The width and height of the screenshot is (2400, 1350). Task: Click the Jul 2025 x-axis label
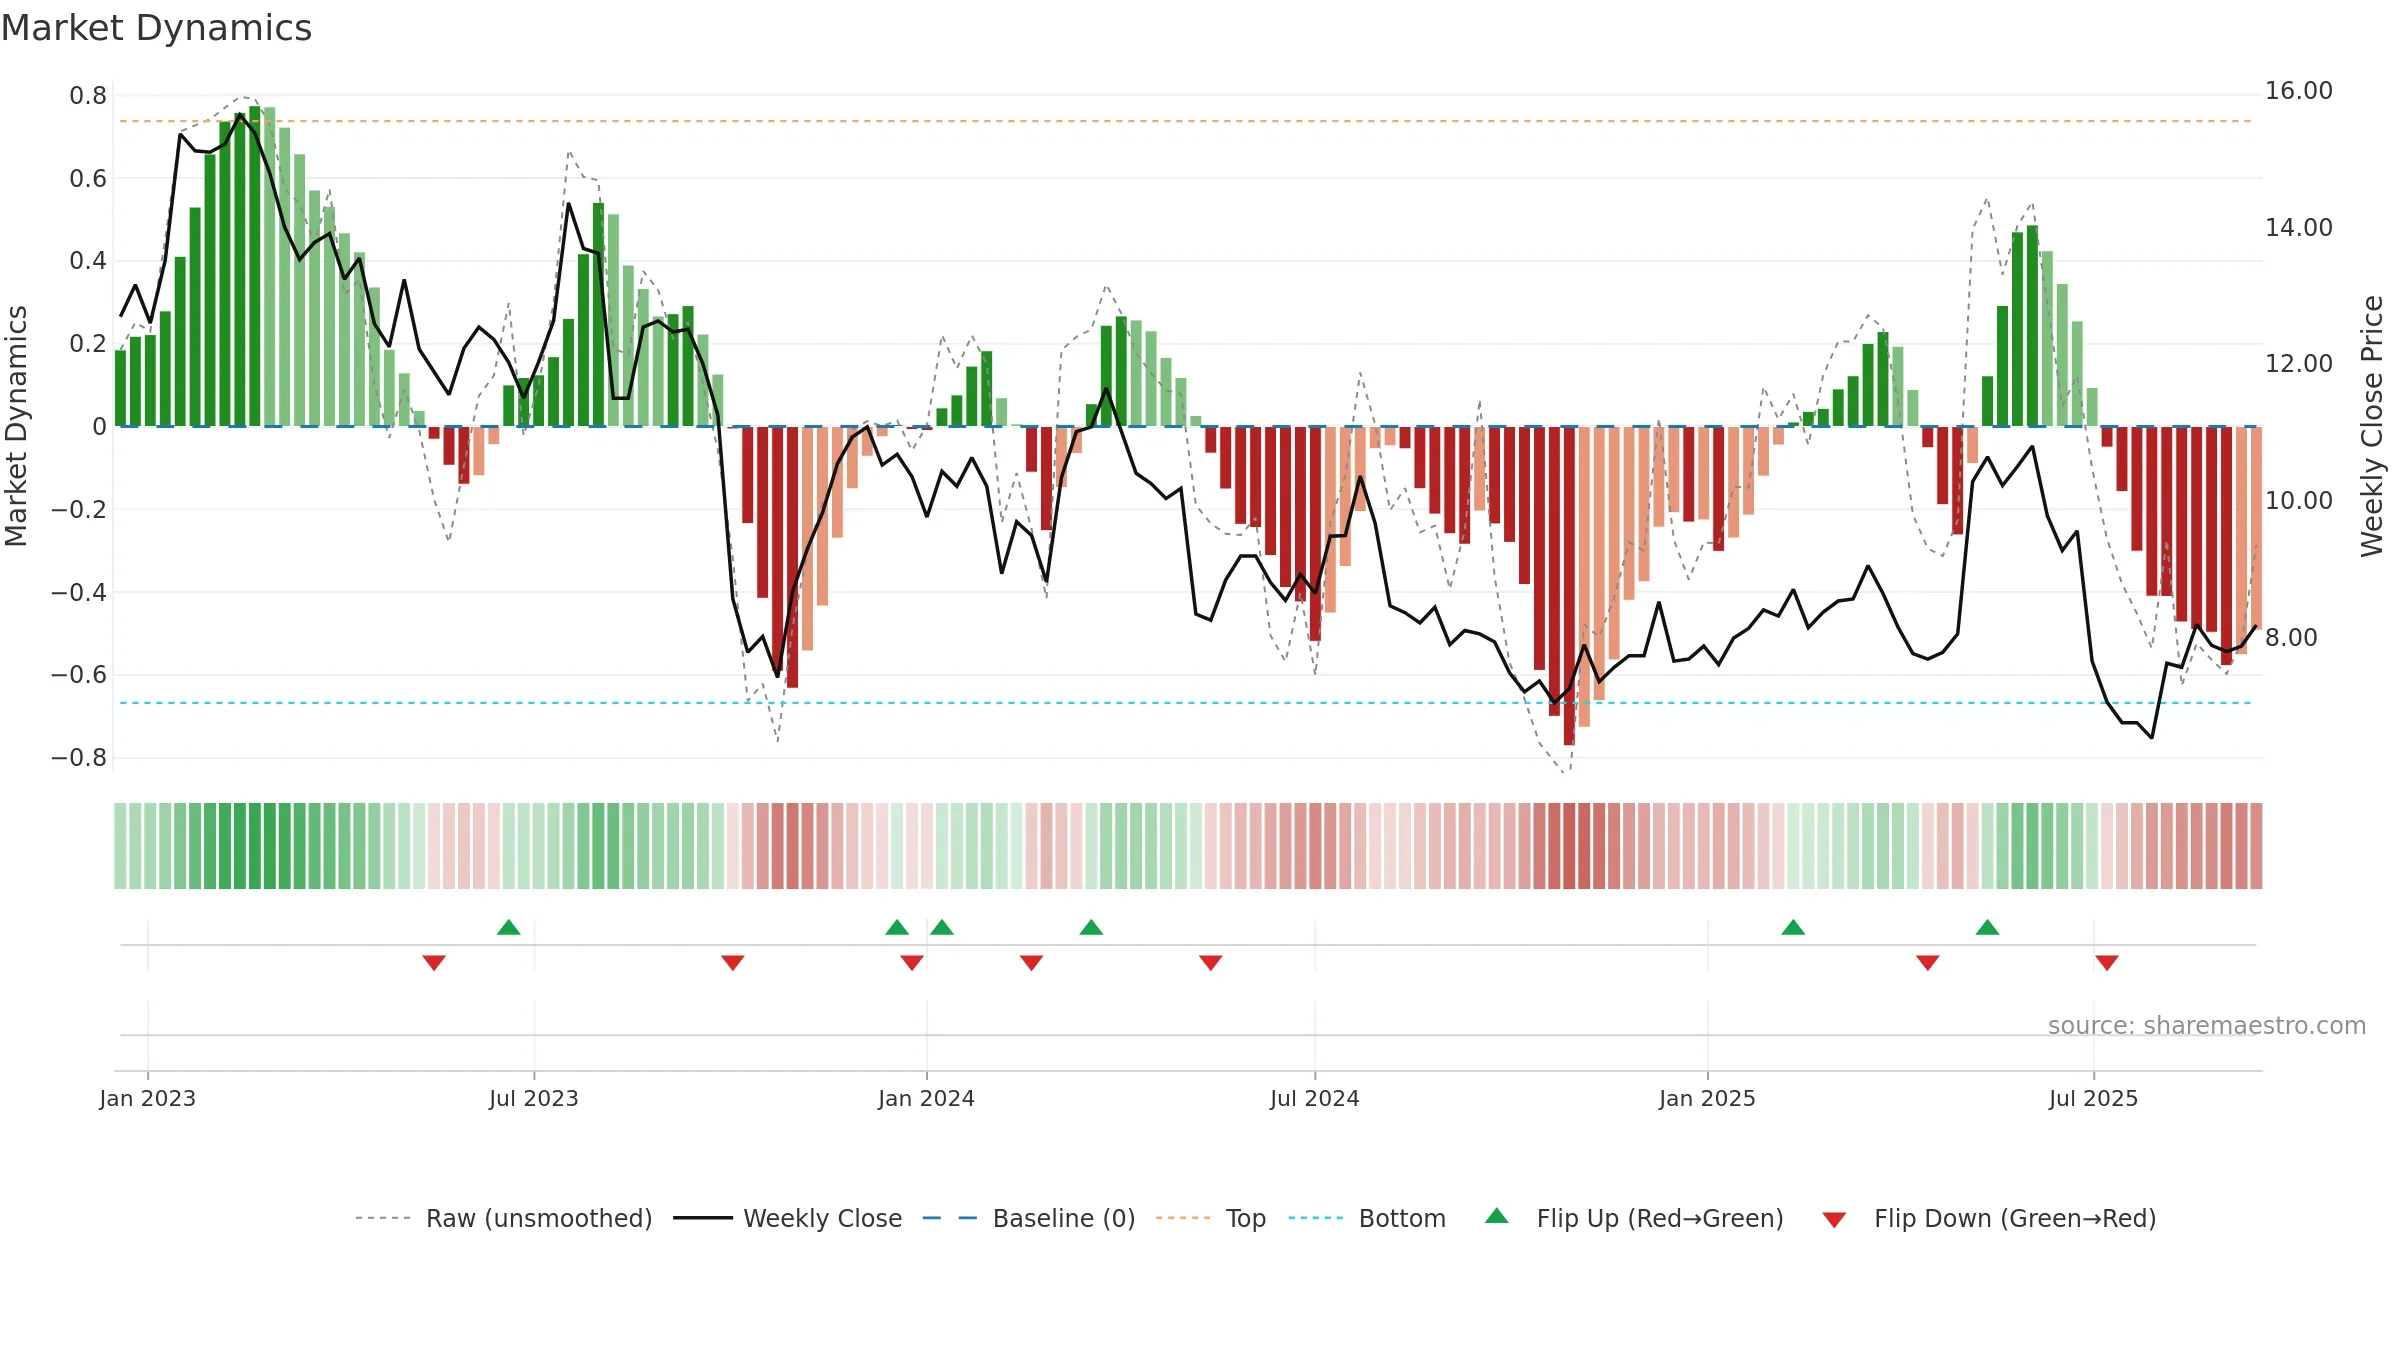coord(2094,1098)
